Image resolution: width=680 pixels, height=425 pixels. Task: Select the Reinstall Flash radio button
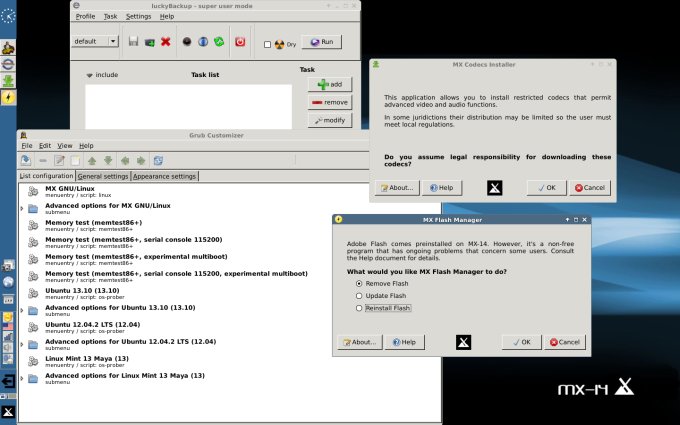(x=359, y=308)
